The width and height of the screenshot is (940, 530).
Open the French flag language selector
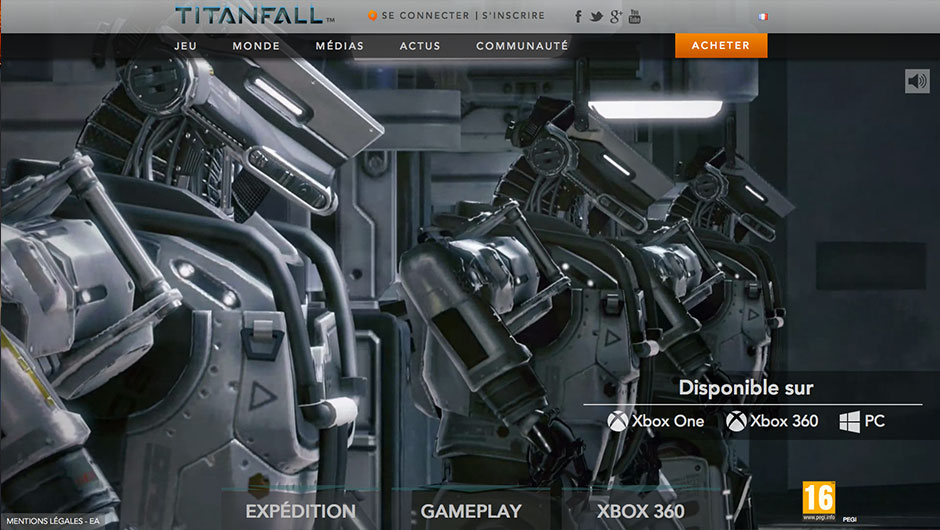(x=763, y=16)
